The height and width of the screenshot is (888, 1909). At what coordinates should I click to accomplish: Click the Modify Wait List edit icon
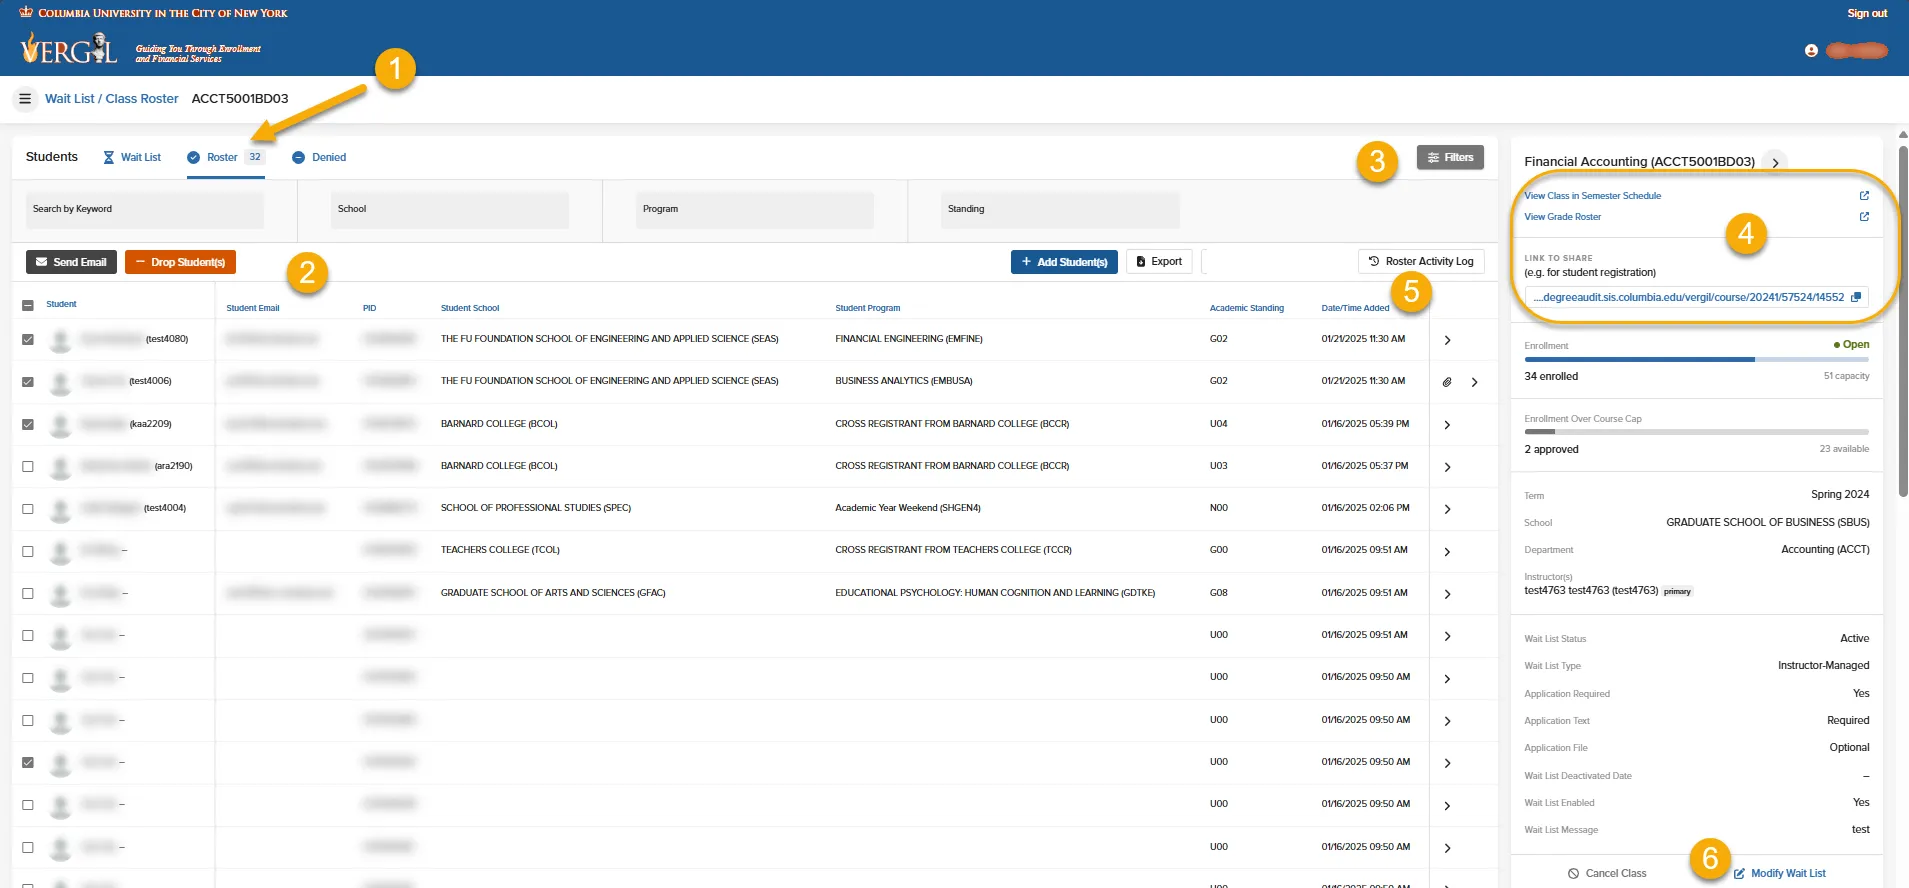point(1739,873)
